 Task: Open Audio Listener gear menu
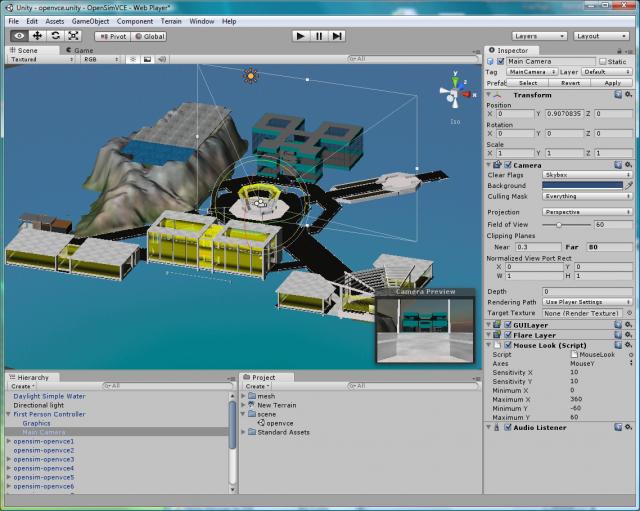[629, 427]
